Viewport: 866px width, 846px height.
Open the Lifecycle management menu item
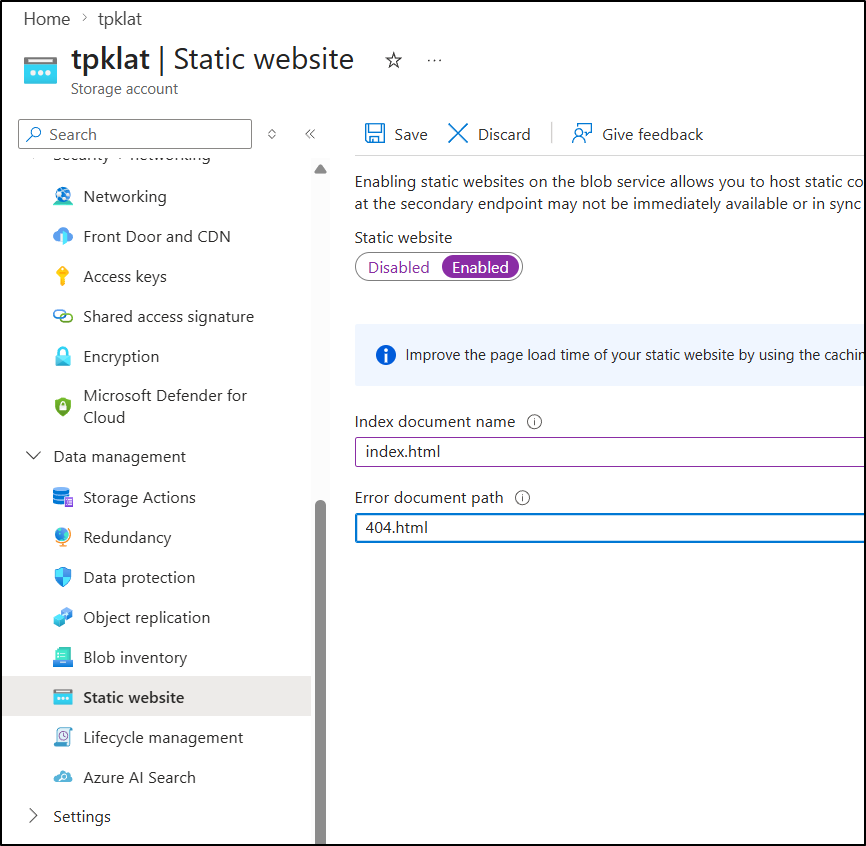[x=163, y=737]
